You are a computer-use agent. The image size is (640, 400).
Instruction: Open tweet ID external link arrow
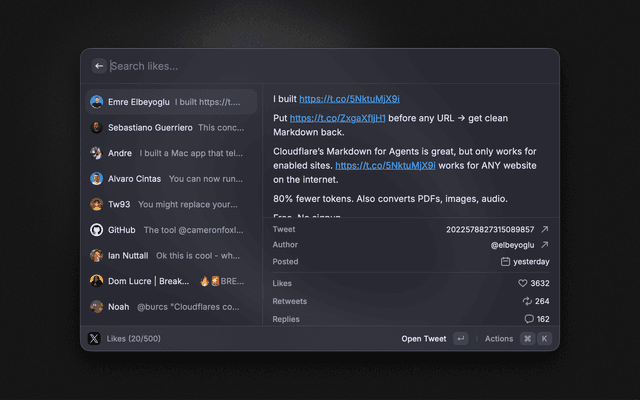(x=545, y=229)
